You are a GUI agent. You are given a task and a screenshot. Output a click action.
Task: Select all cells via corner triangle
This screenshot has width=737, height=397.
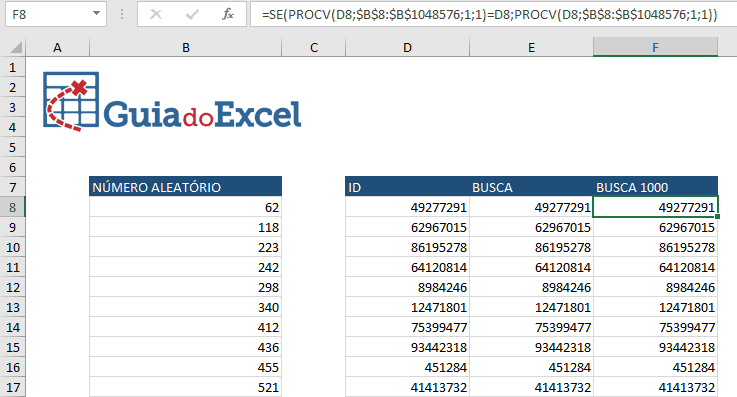tap(15, 47)
